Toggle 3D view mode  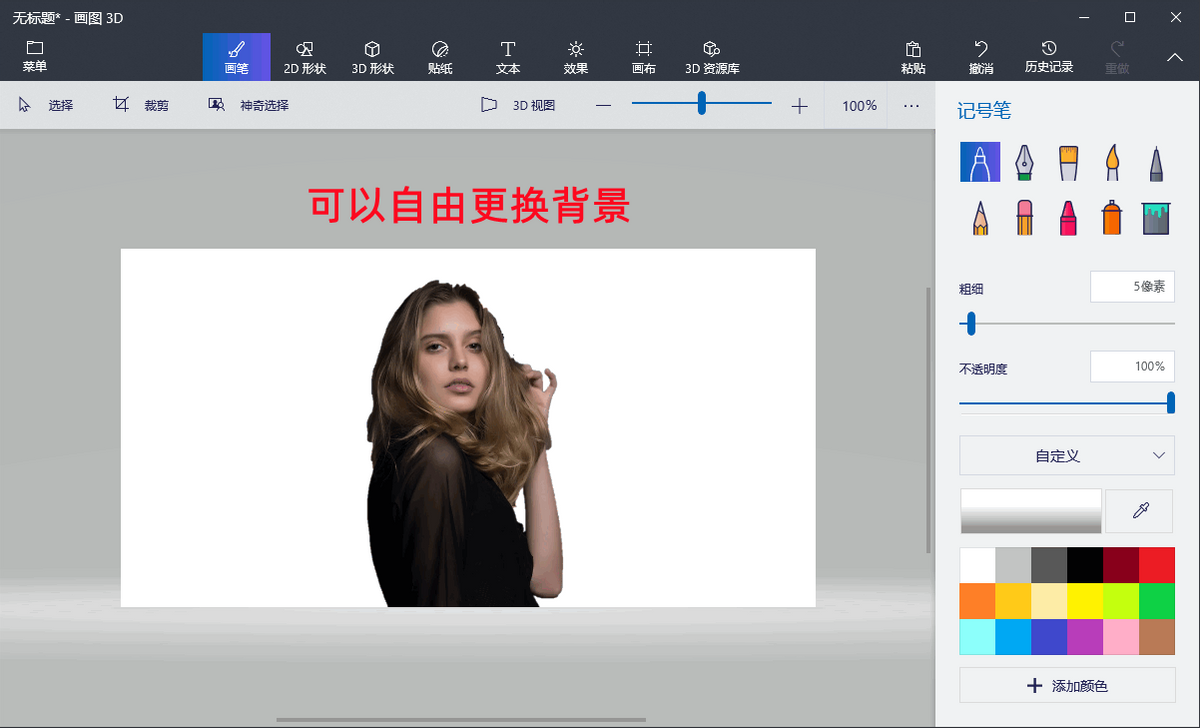point(518,105)
